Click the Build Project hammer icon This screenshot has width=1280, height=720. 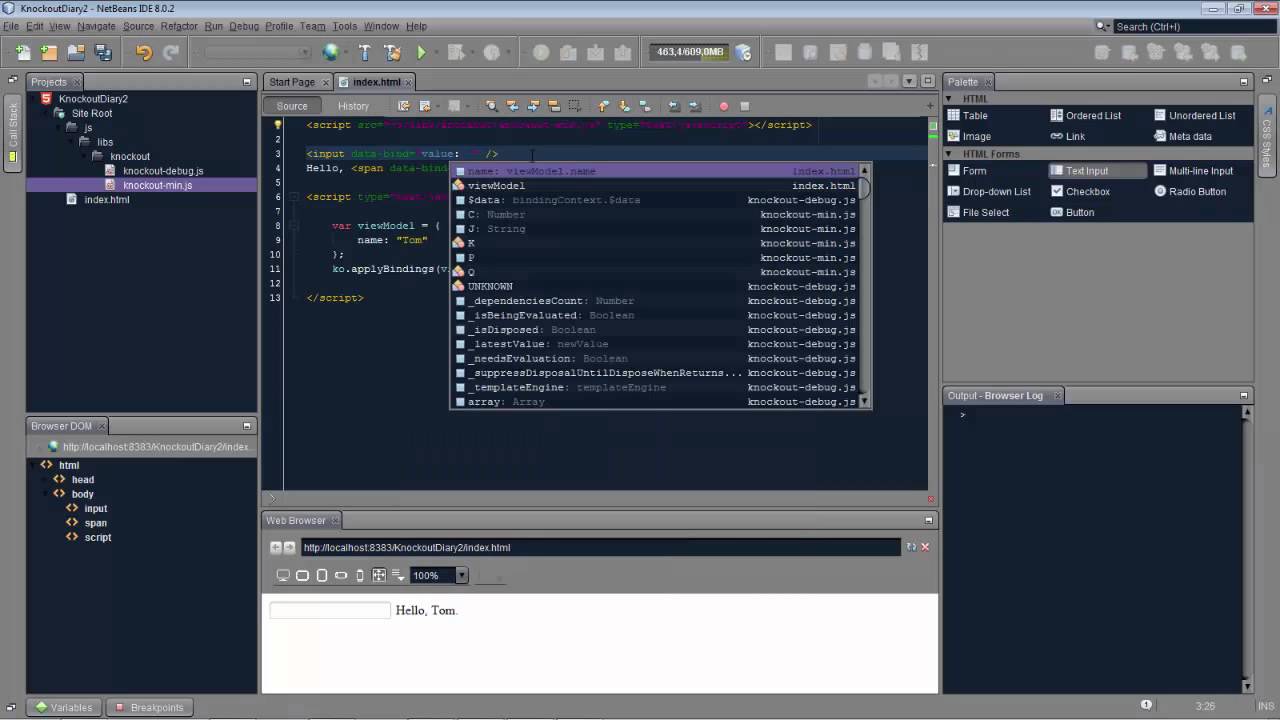point(365,52)
